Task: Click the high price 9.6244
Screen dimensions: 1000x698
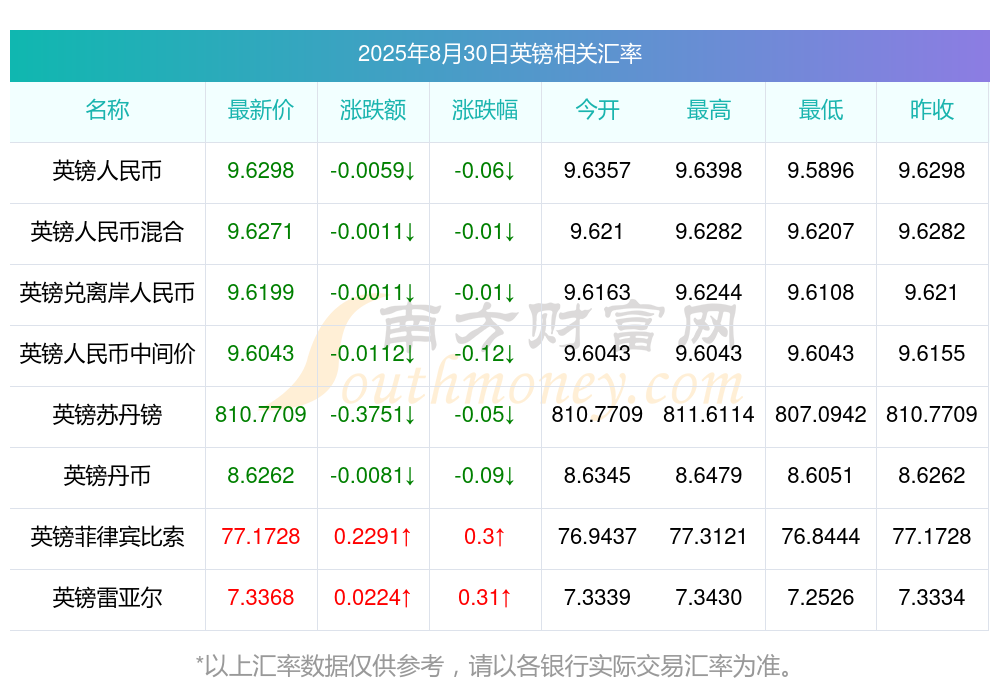Action: pos(709,292)
